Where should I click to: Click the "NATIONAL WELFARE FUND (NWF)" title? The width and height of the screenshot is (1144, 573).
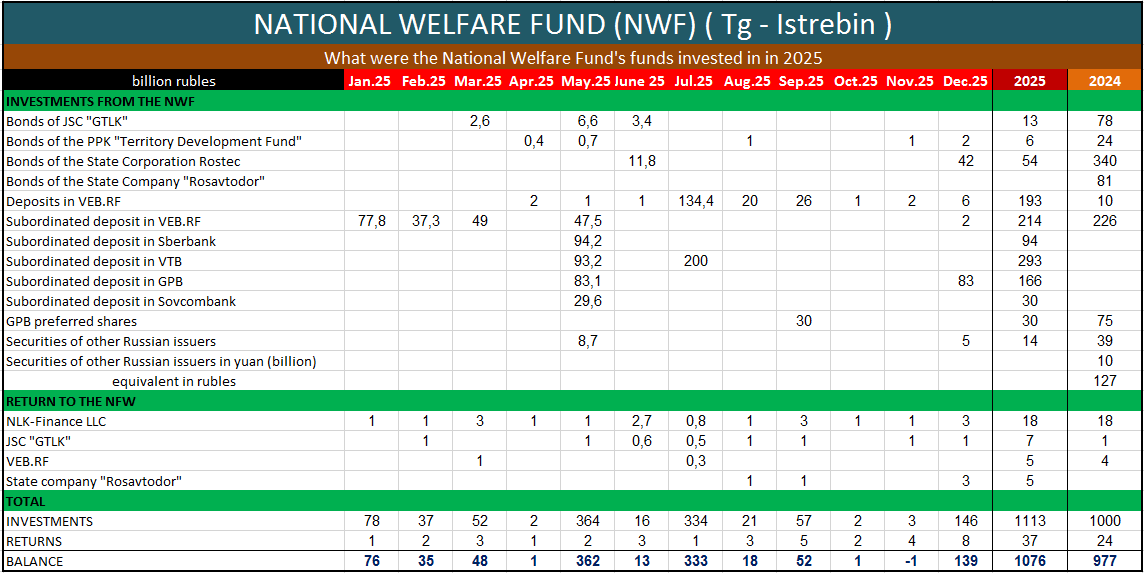[x=573, y=25]
